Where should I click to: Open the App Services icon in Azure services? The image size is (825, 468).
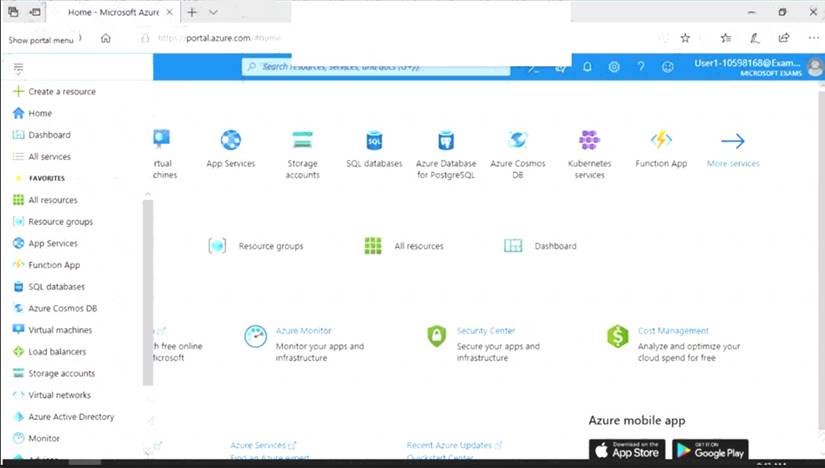(x=230, y=141)
